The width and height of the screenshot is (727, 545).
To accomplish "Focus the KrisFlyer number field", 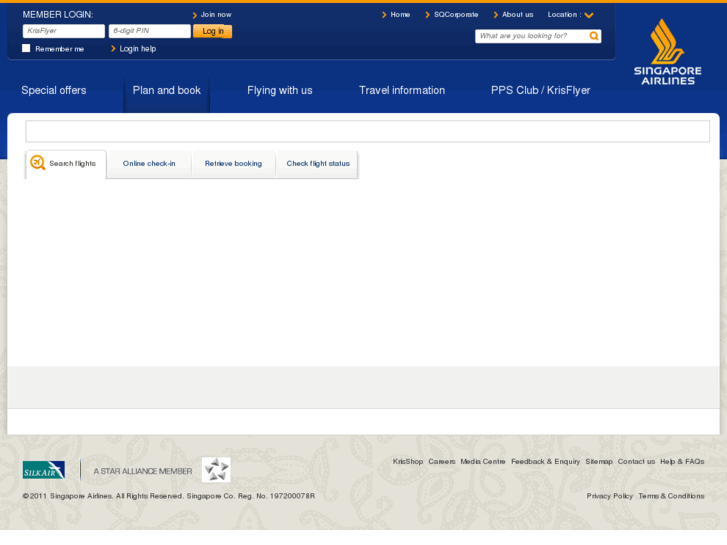I will (x=64, y=31).
